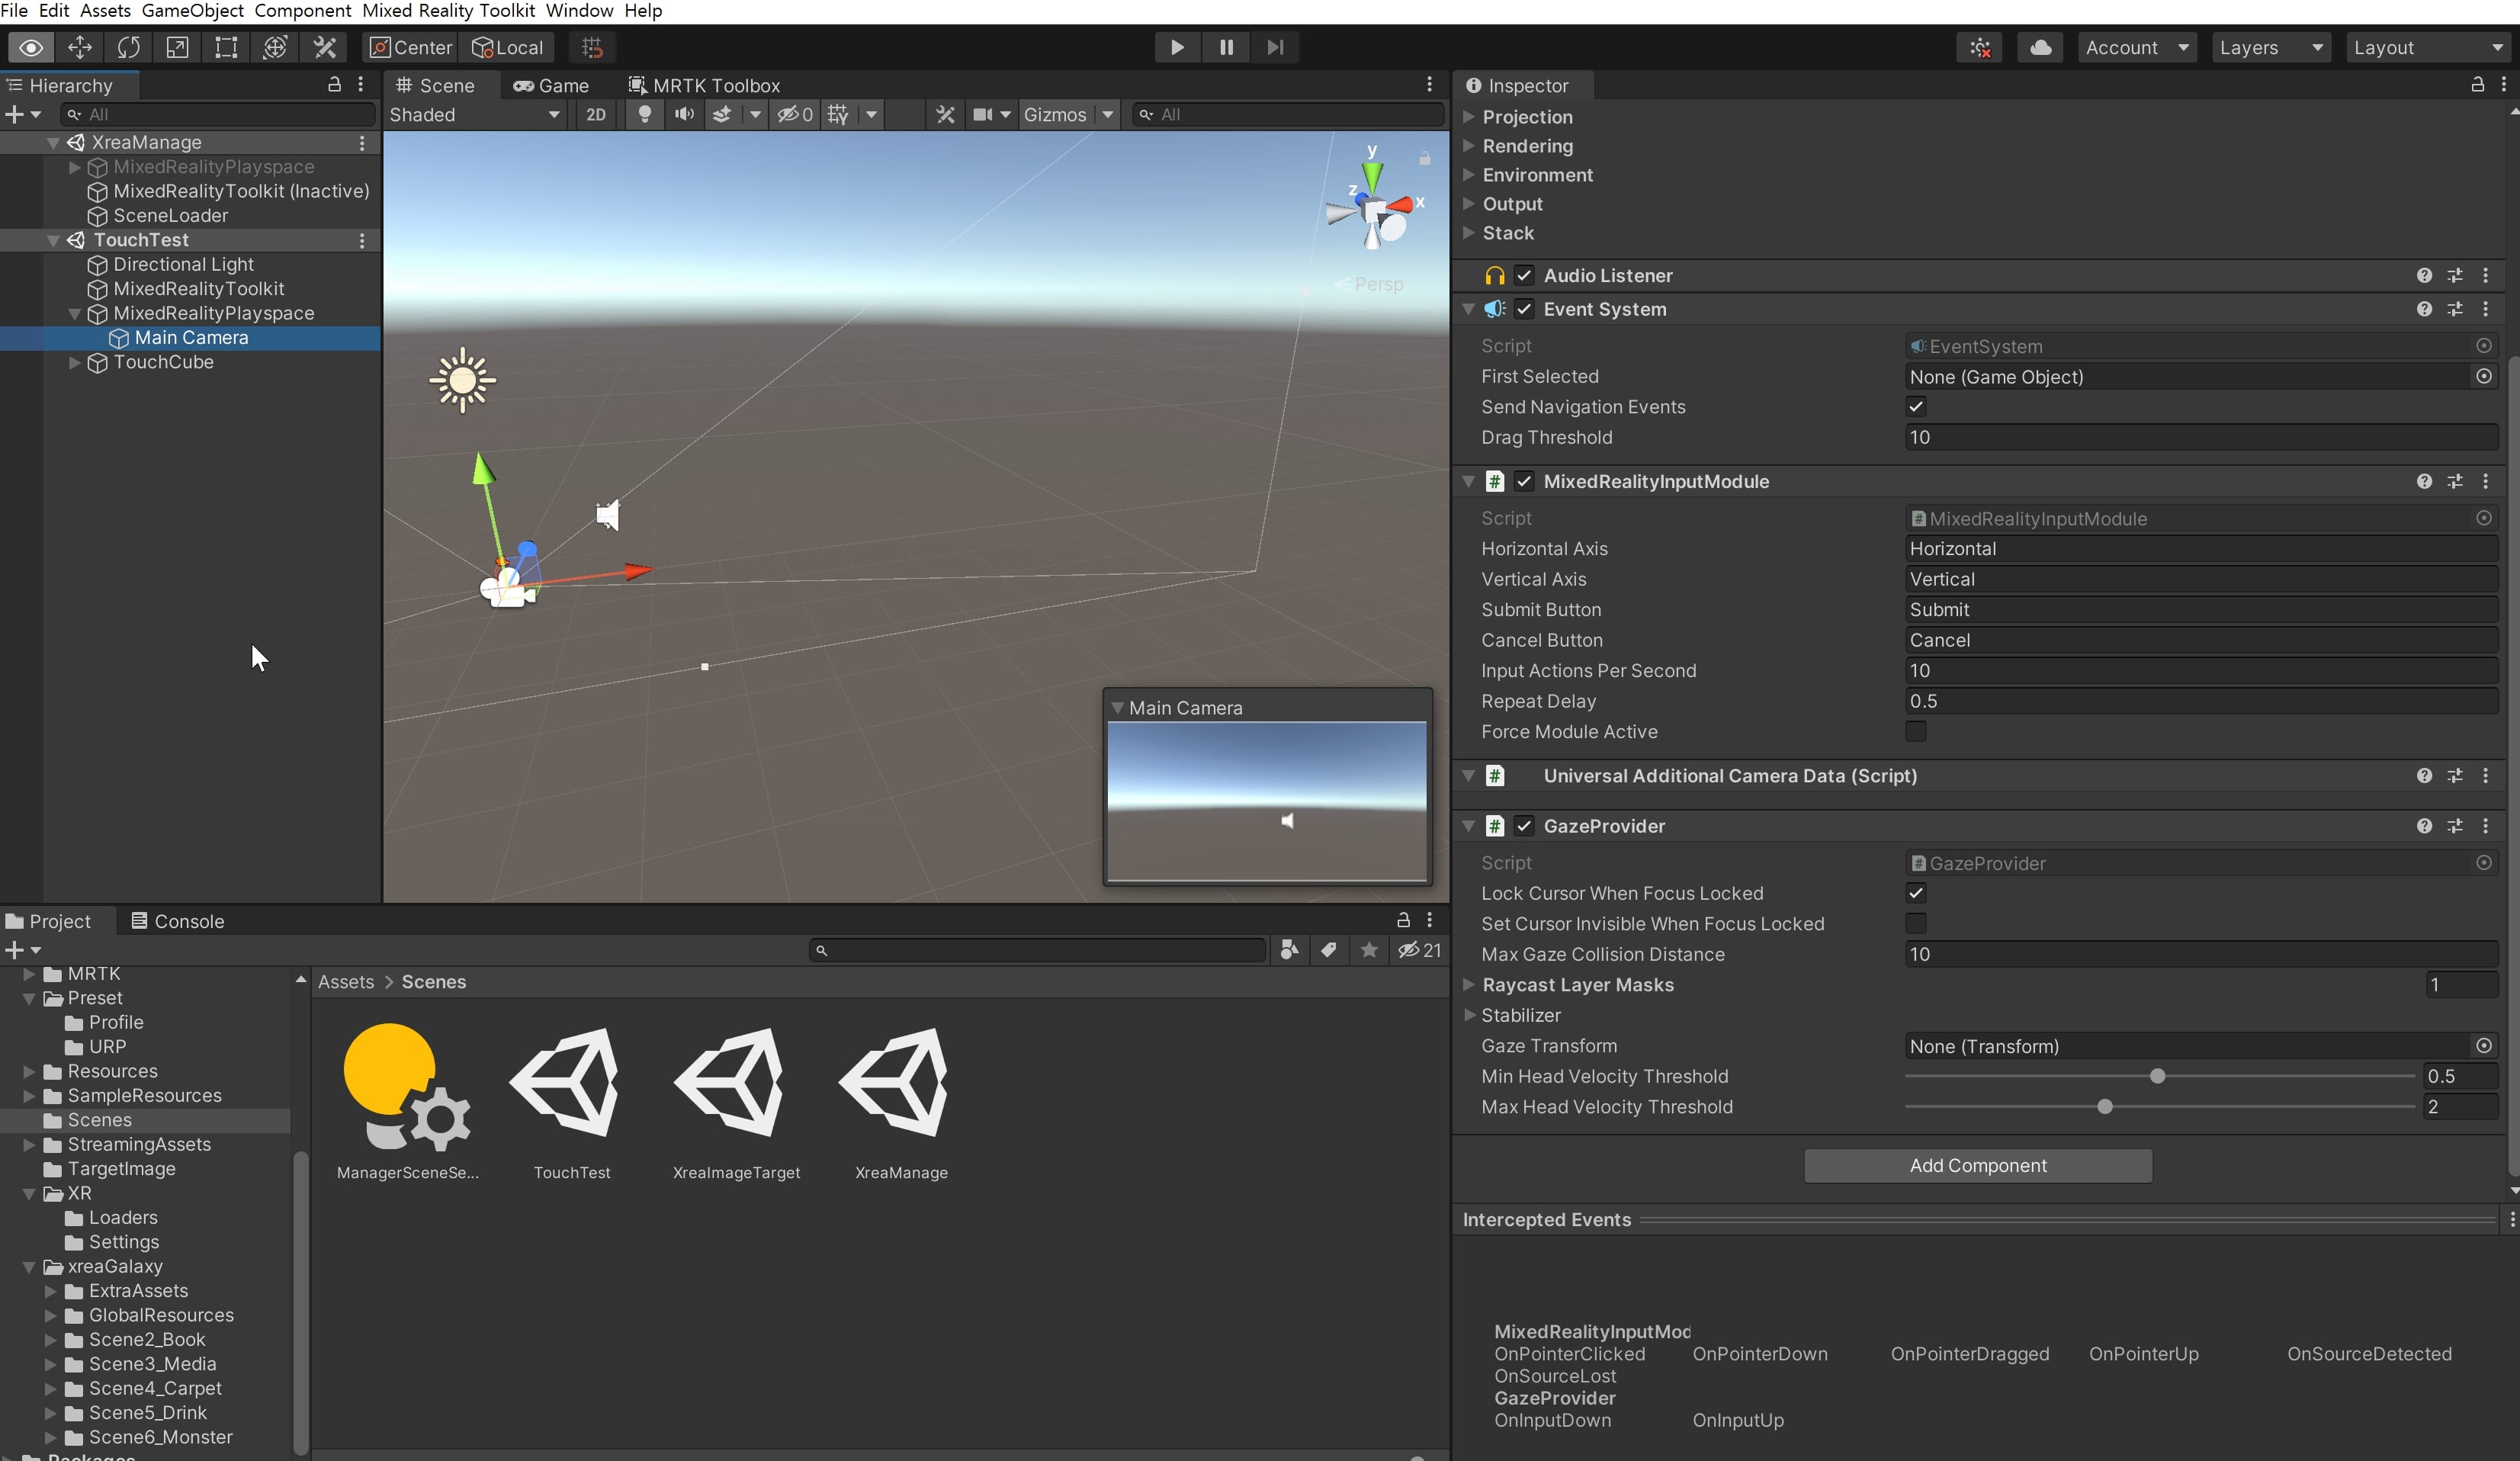Click the Add Component button
The width and height of the screenshot is (2520, 1461).
(x=1977, y=1165)
